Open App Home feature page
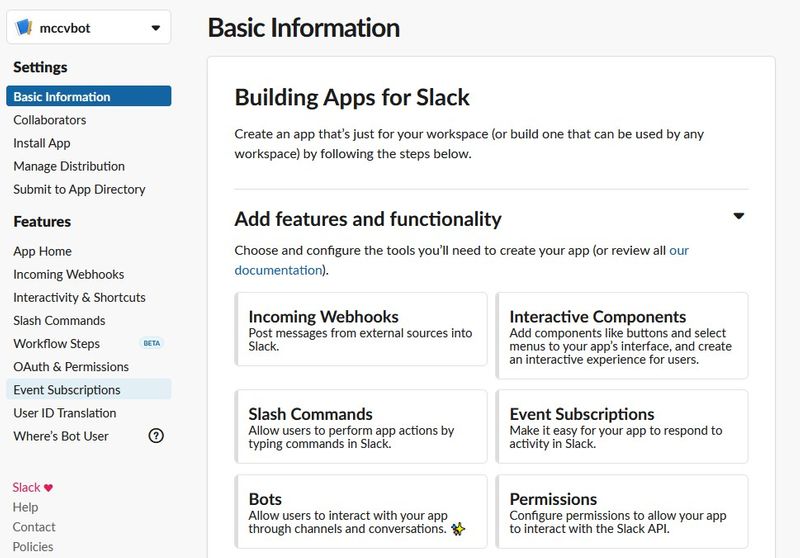Image resolution: width=800 pixels, height=558 pixels. point(42,251)
